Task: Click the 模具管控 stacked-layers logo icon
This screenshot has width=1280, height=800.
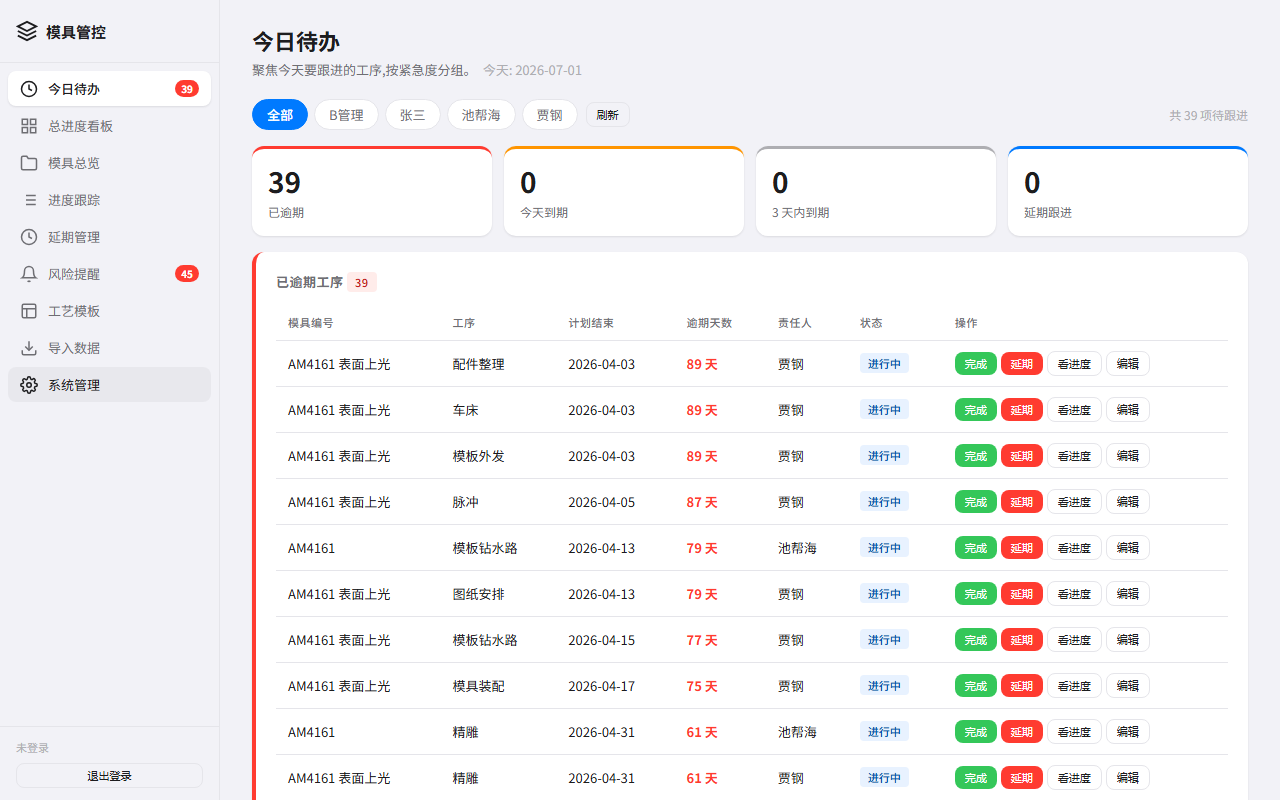Action: [27, 31]
